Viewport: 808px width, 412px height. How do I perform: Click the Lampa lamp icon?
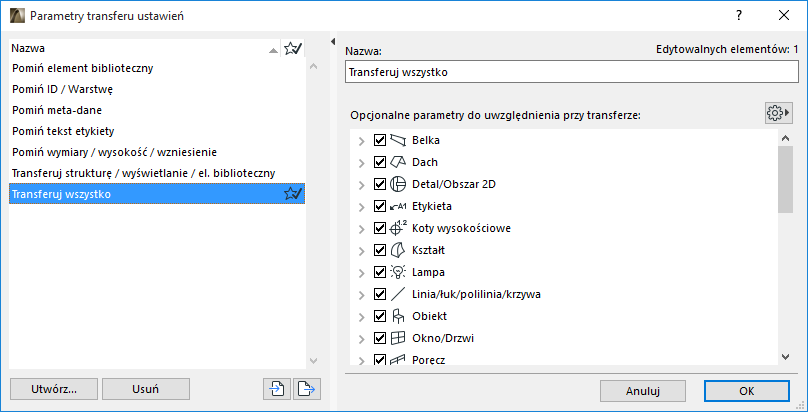[399, 272]
